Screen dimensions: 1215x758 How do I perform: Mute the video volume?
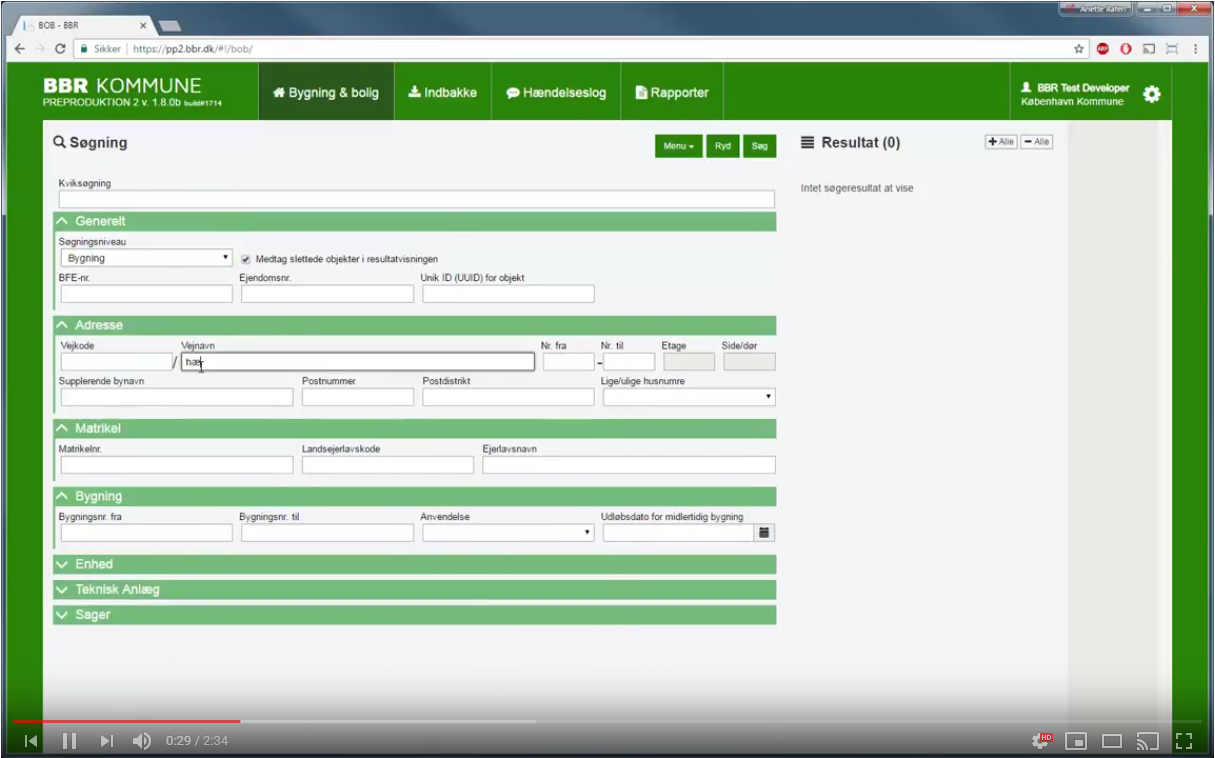point(142,741)
